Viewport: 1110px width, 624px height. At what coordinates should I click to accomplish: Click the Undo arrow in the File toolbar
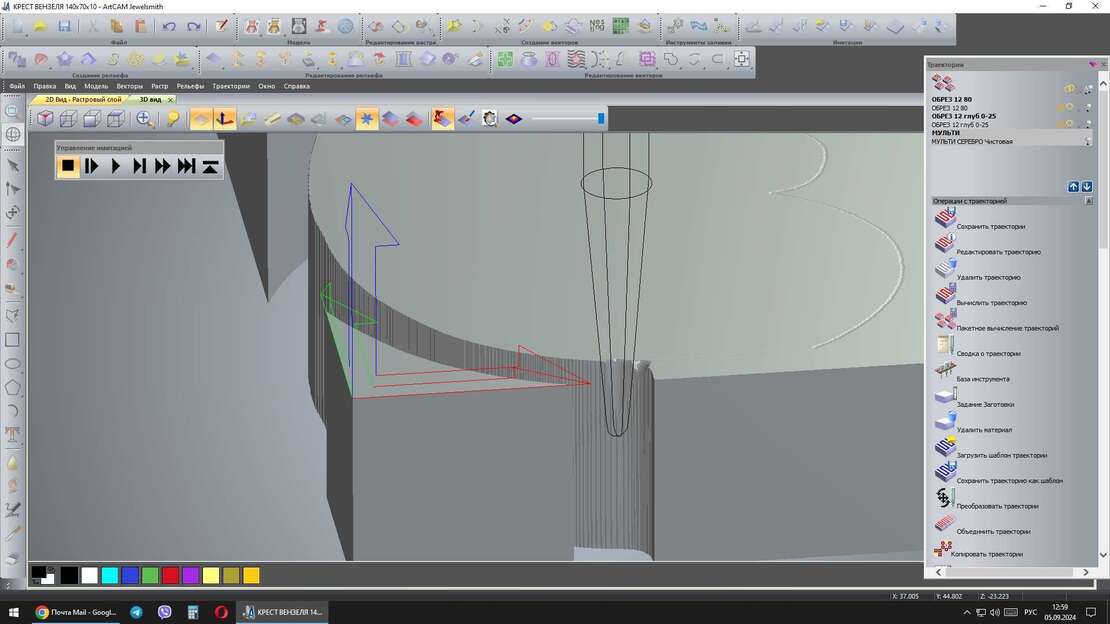point(169,26)
